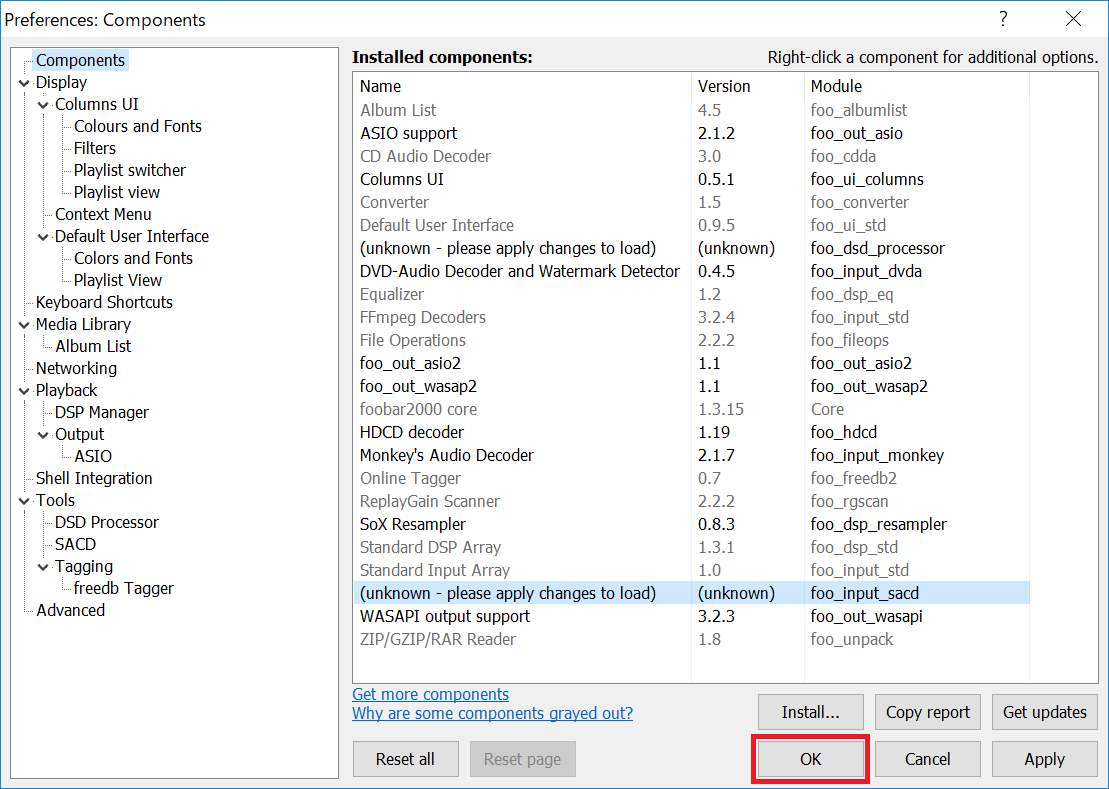
Task: Select the foobar2000 core row
Action: (691, 409)
